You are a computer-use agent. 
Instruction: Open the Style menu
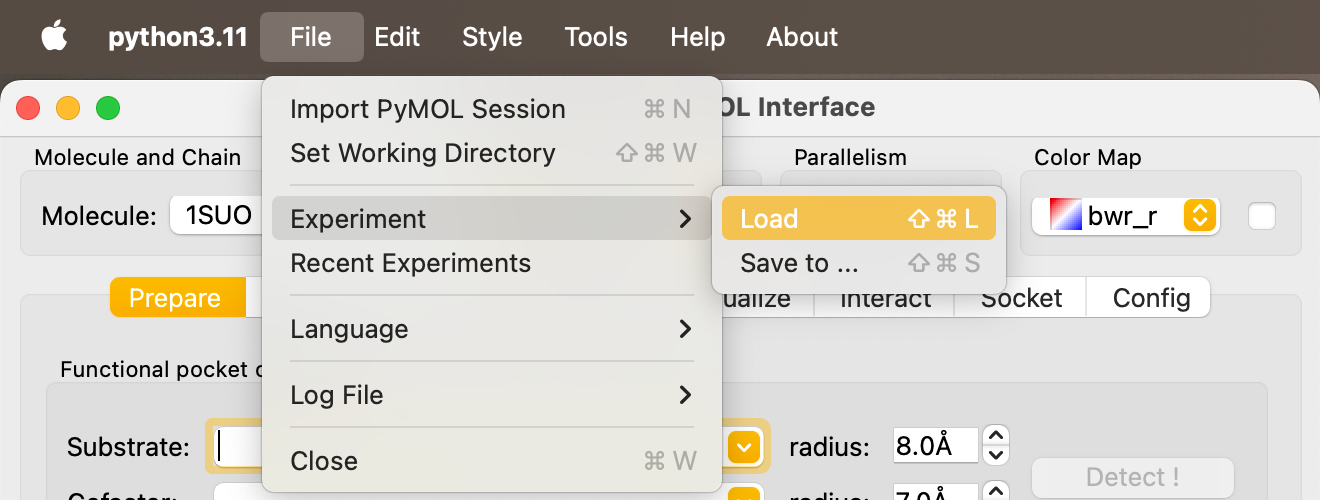point(492,37)
